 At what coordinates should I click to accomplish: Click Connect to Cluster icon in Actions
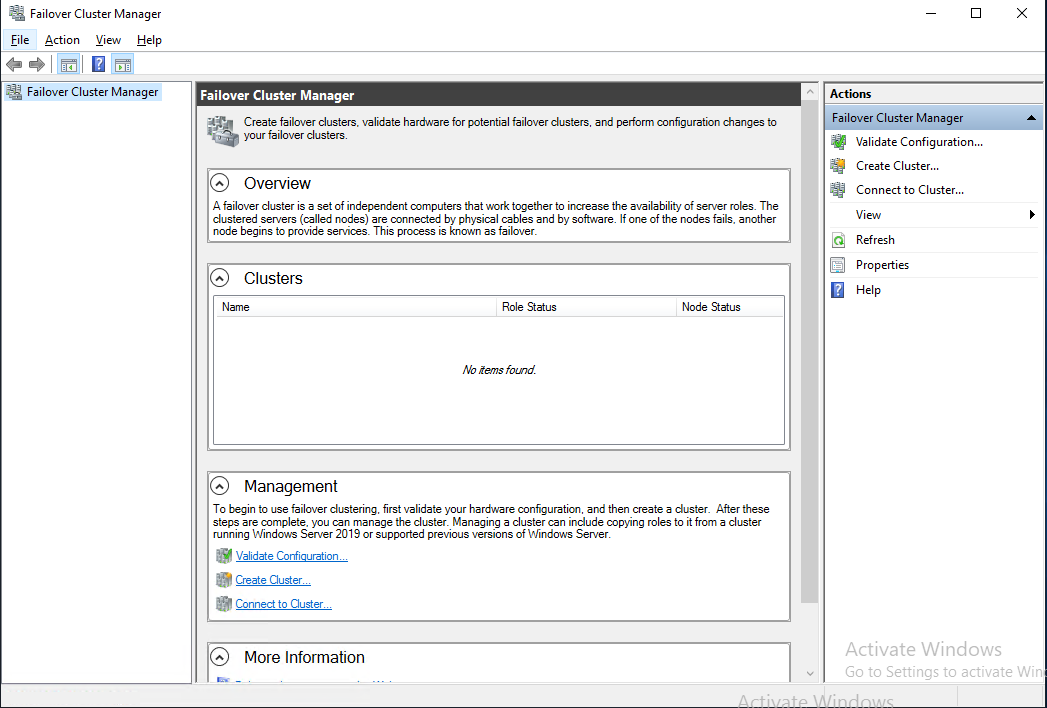click(838, 190)
